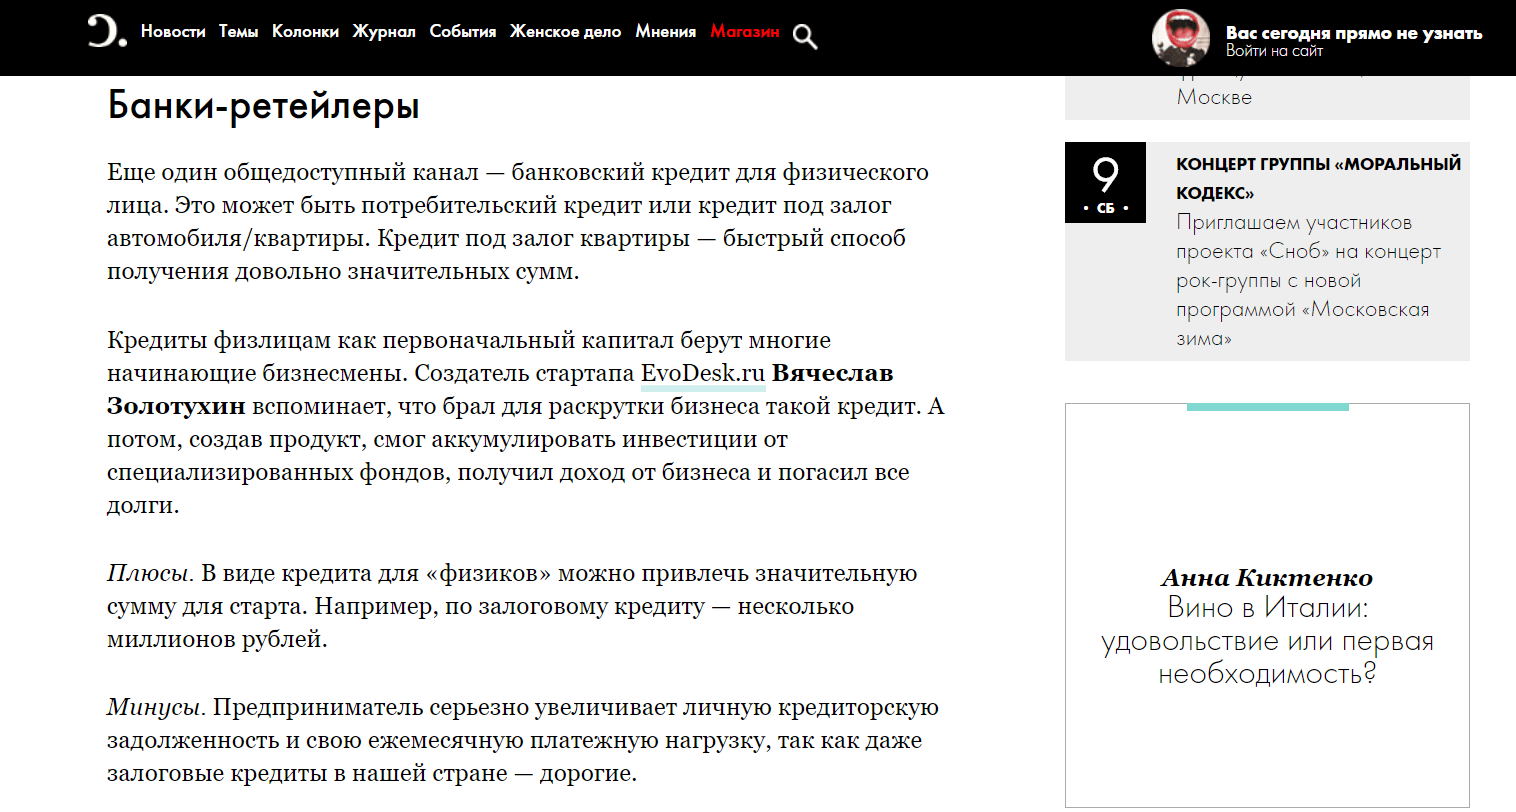
Task: Open the События section
Action: (x=463, y=32)
